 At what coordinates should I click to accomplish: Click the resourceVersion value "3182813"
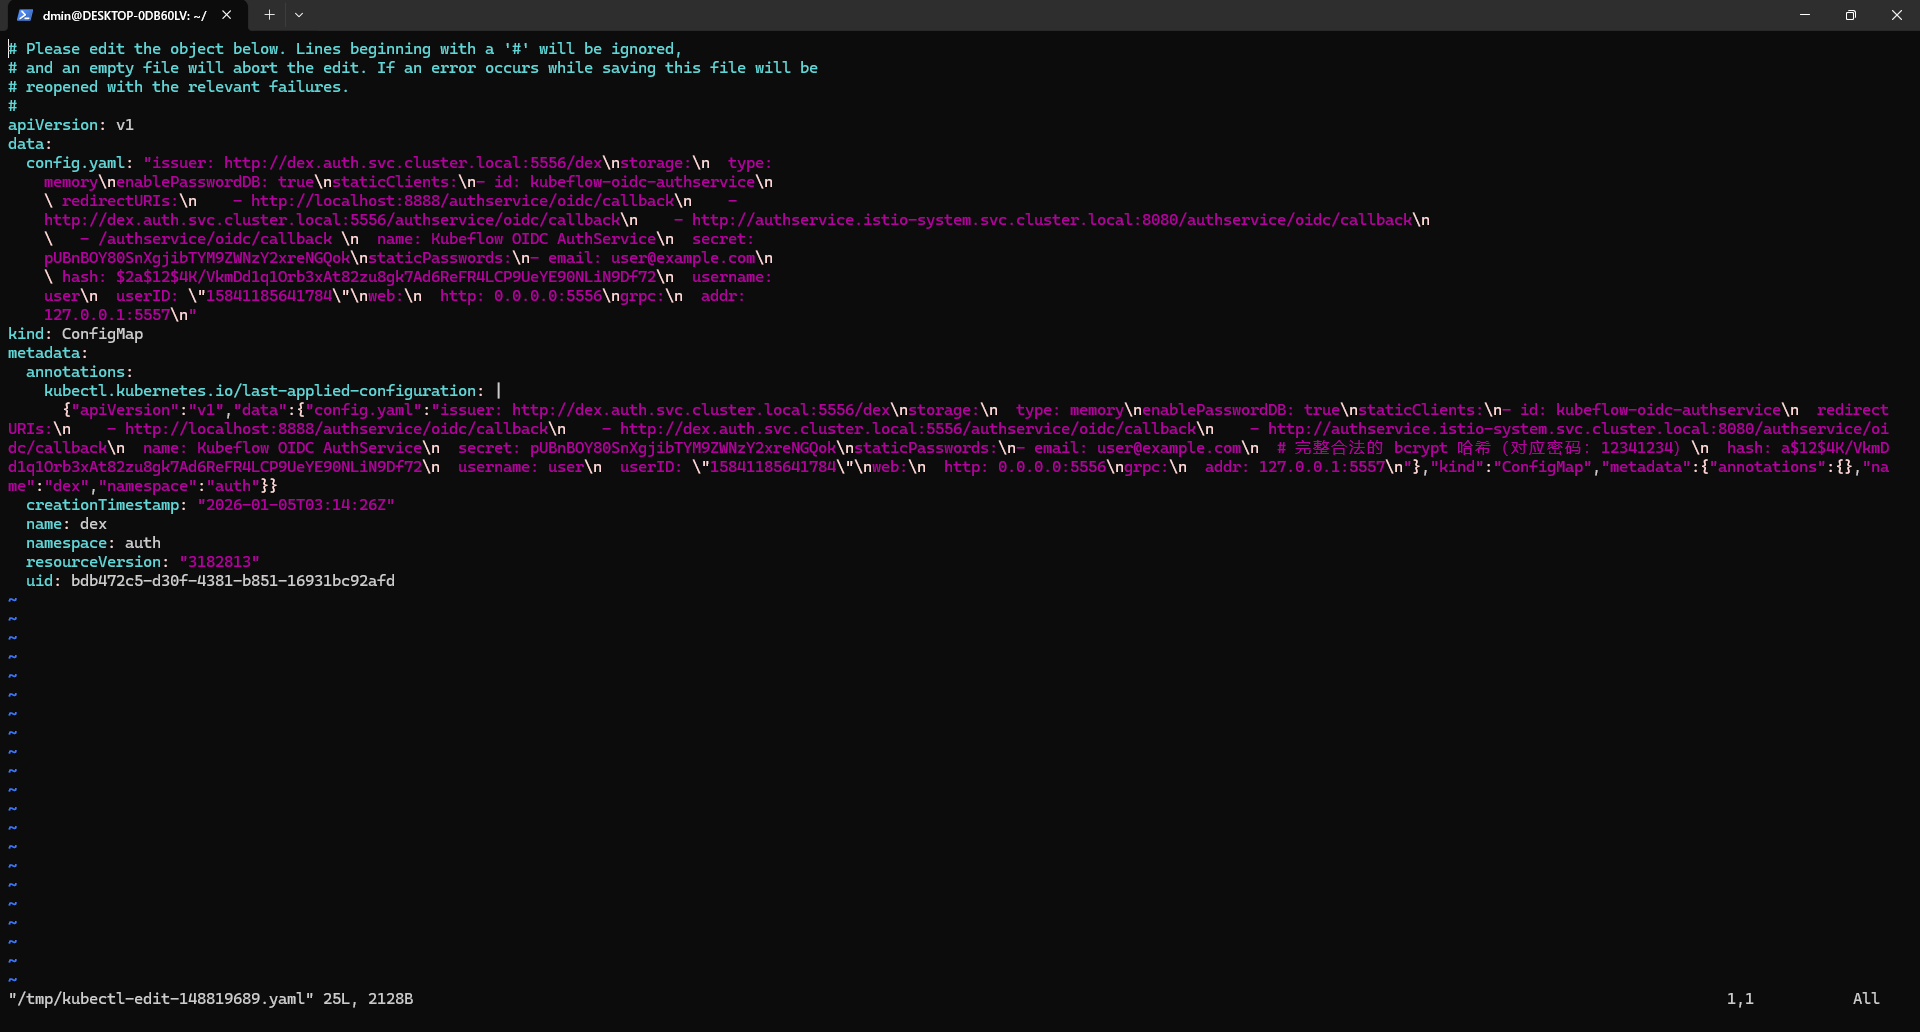coord(220,562)
